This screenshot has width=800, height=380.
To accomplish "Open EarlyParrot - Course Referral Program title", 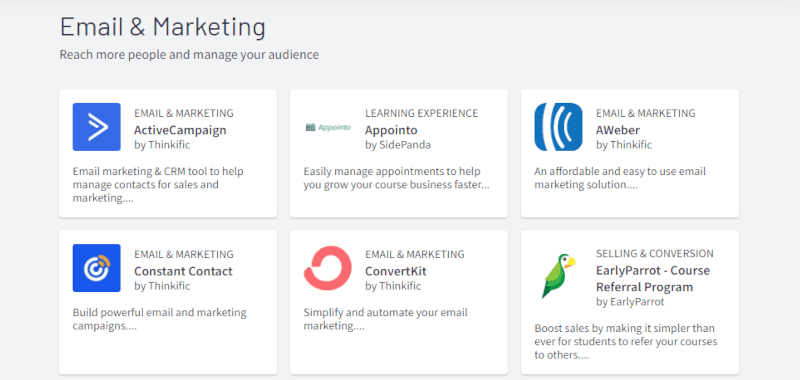I will [x=653, y=278].
